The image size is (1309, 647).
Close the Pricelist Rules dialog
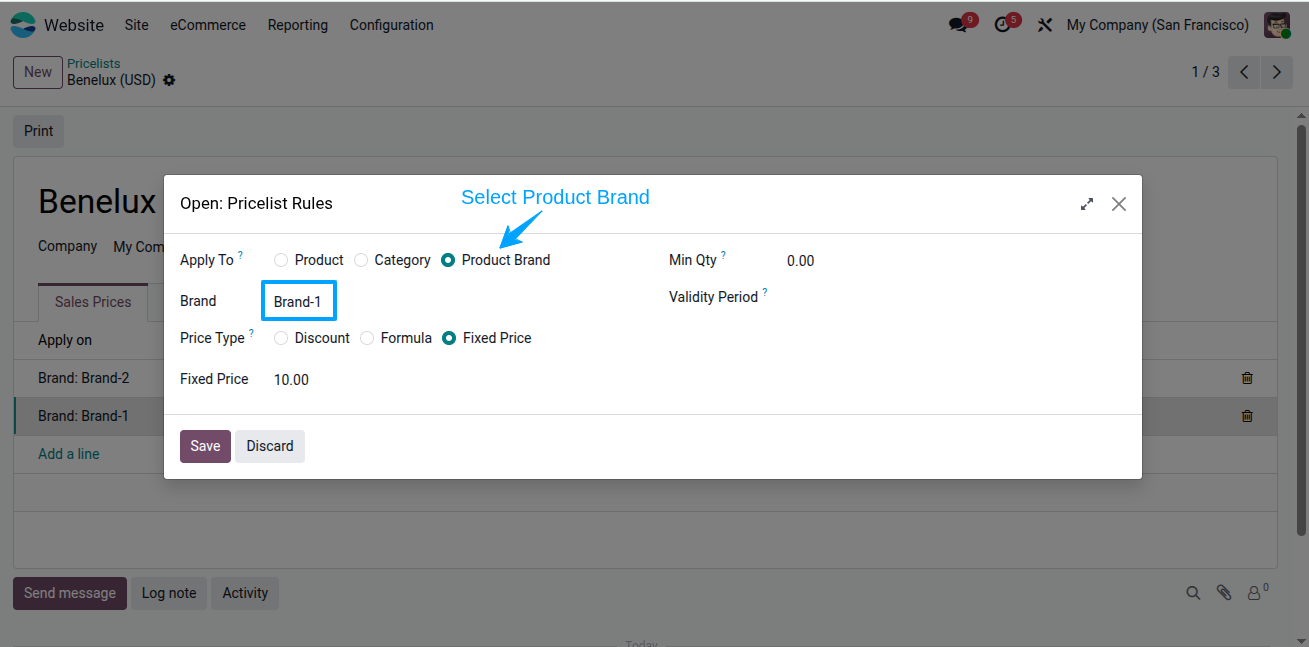click(1119, 204)
